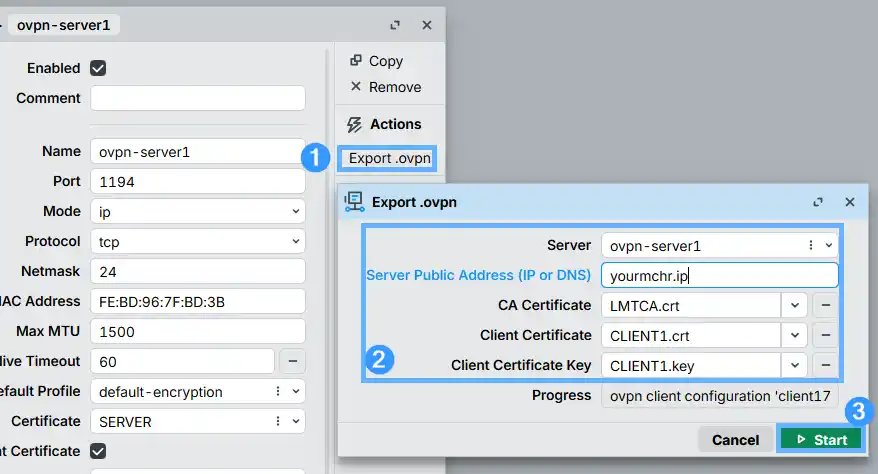Expand the Default Profile dropdown arrow
This screenshot has width=878, height=474.
(x=296, y=391)
